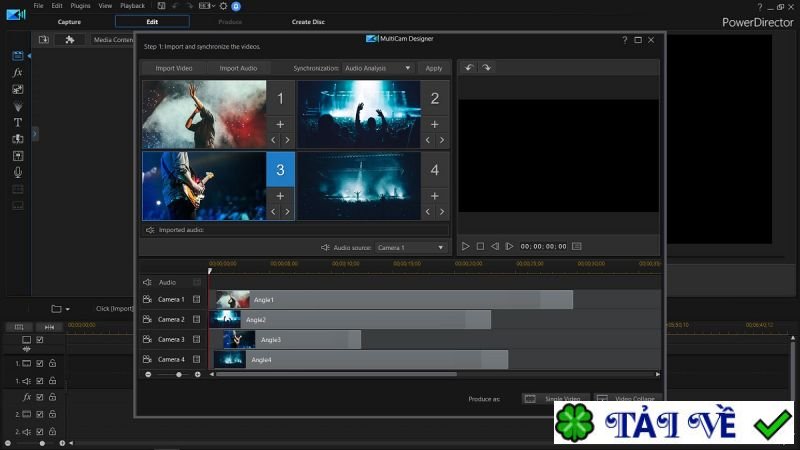Open the Title Room (T icon)

pyautogui.click(x=17, y=122)
